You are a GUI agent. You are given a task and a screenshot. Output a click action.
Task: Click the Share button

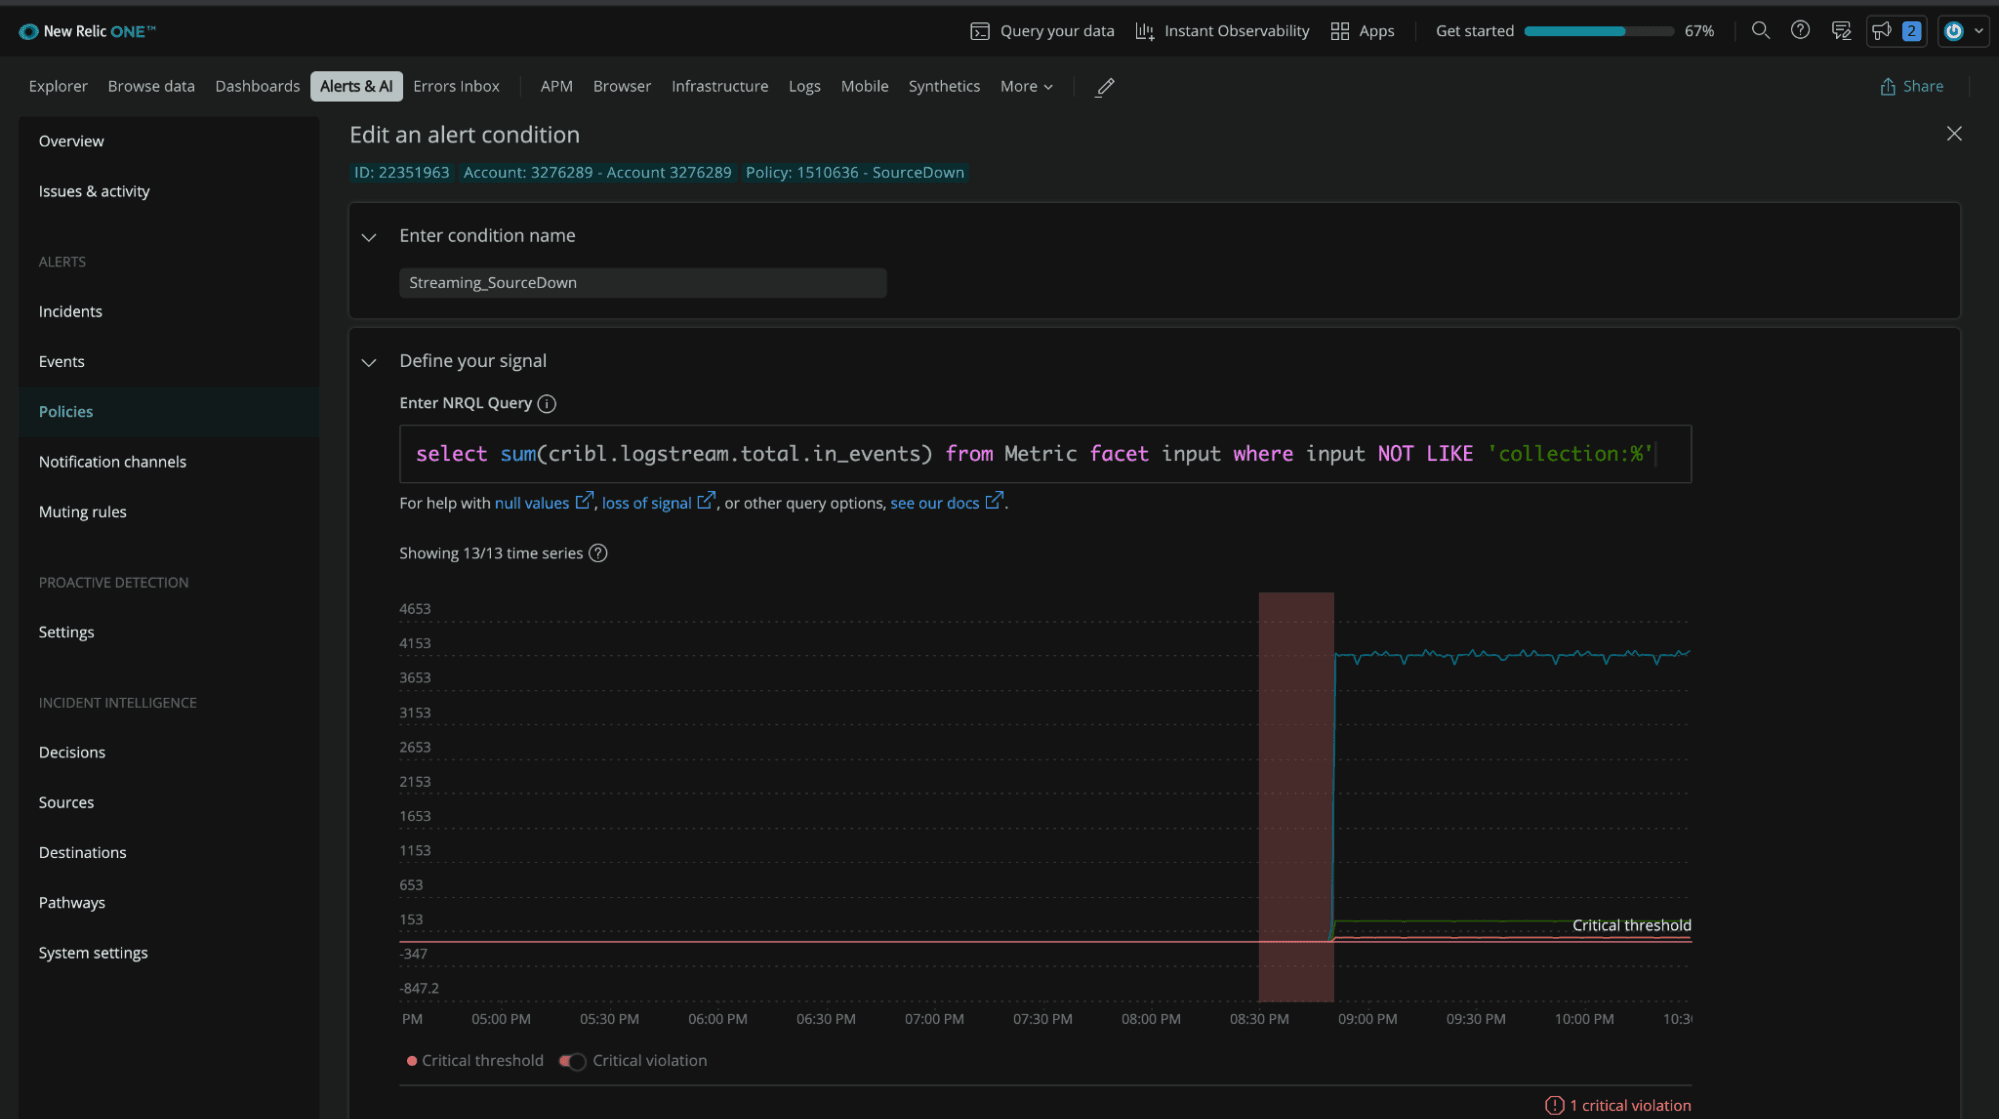[1911, 87]
